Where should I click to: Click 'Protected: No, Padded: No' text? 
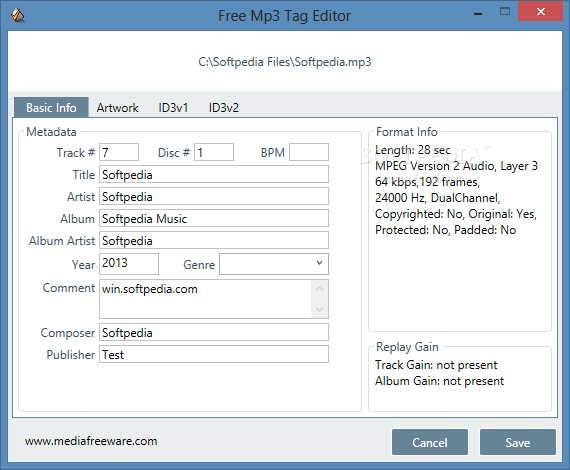[x=445, y=230]
